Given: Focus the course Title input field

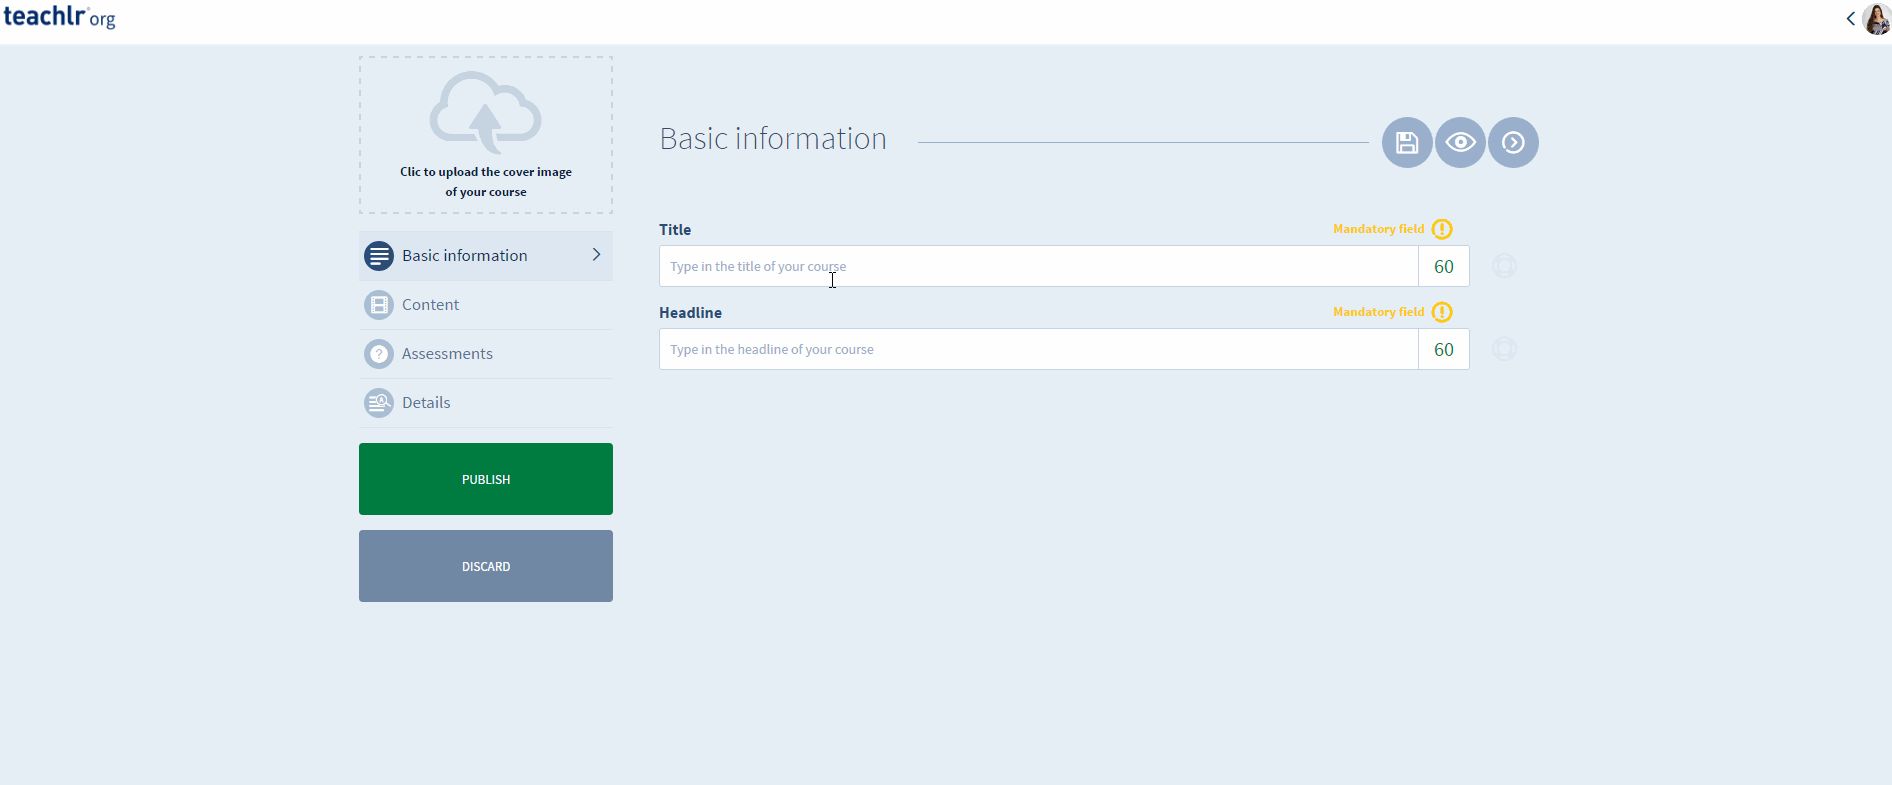Looking at the screenshot, I should point(1038,266).
